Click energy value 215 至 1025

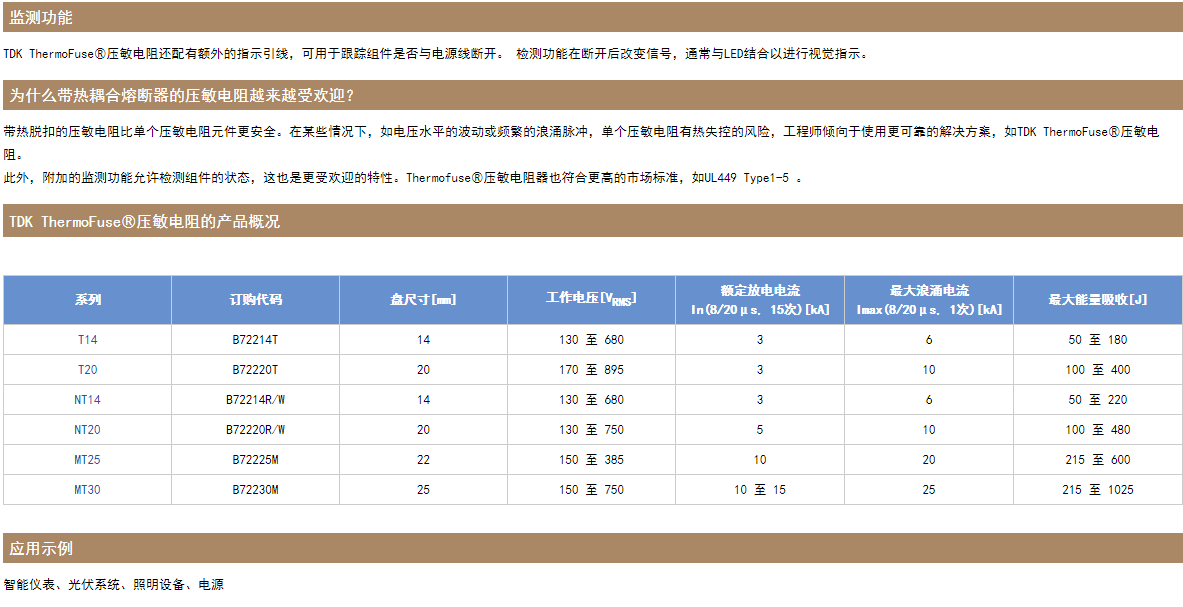[x=1098, y=490]
